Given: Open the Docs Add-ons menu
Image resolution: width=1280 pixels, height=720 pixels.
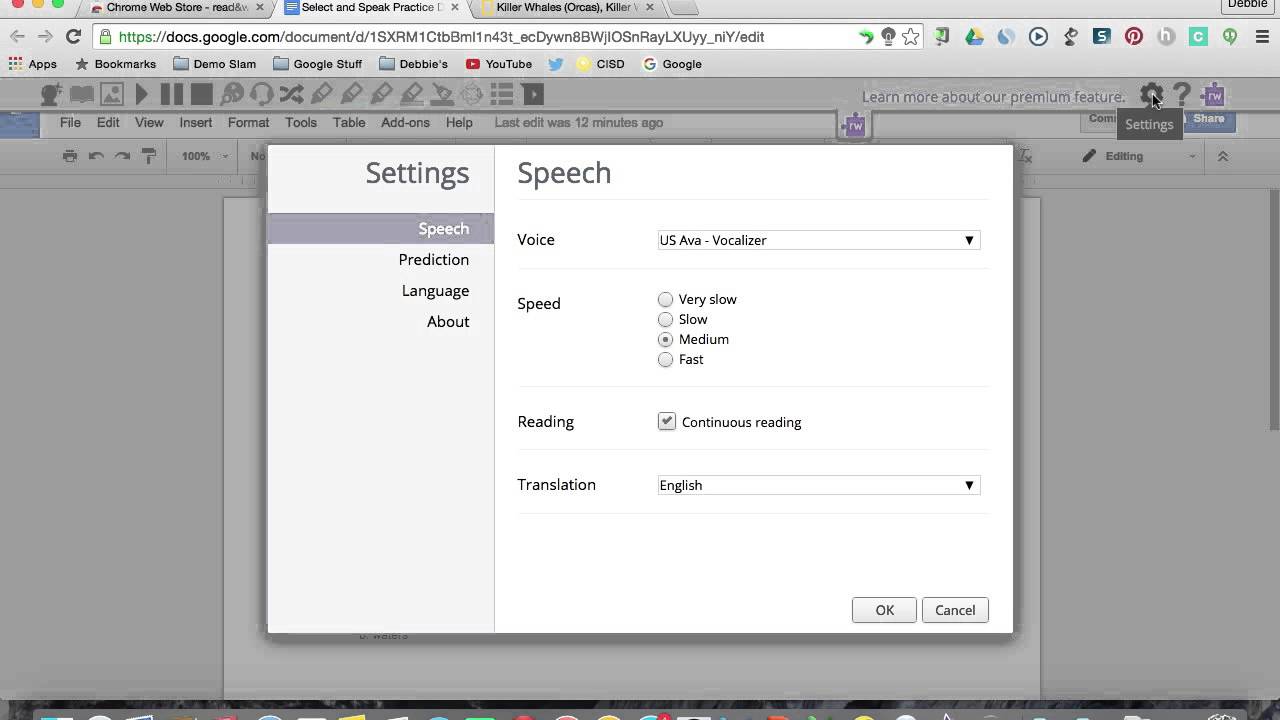Looking at the screenshot, I should click(x=405, y=122).
